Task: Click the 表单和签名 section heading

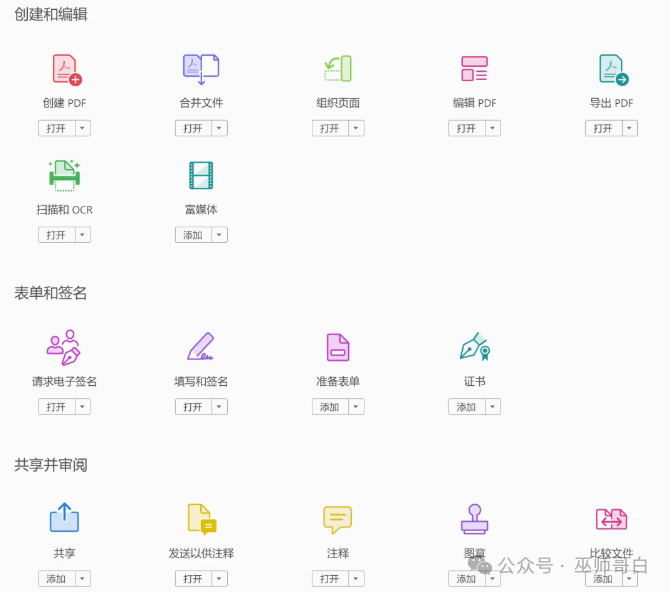Action: coord(50,293)
